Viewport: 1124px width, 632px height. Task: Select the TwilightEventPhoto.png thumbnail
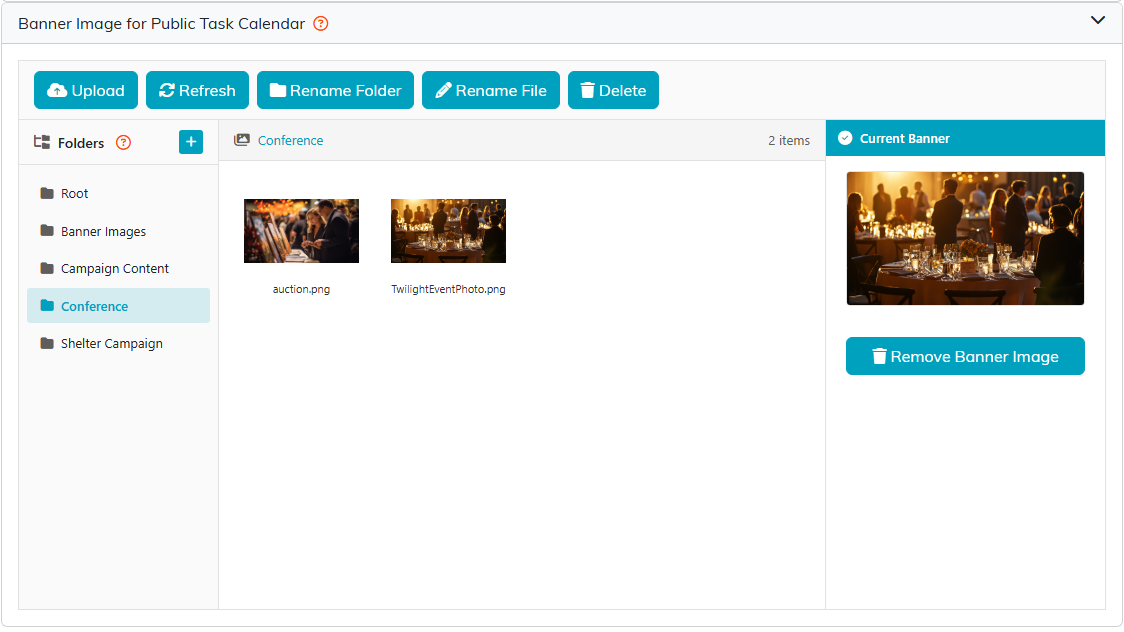click(x=448, y=231)
